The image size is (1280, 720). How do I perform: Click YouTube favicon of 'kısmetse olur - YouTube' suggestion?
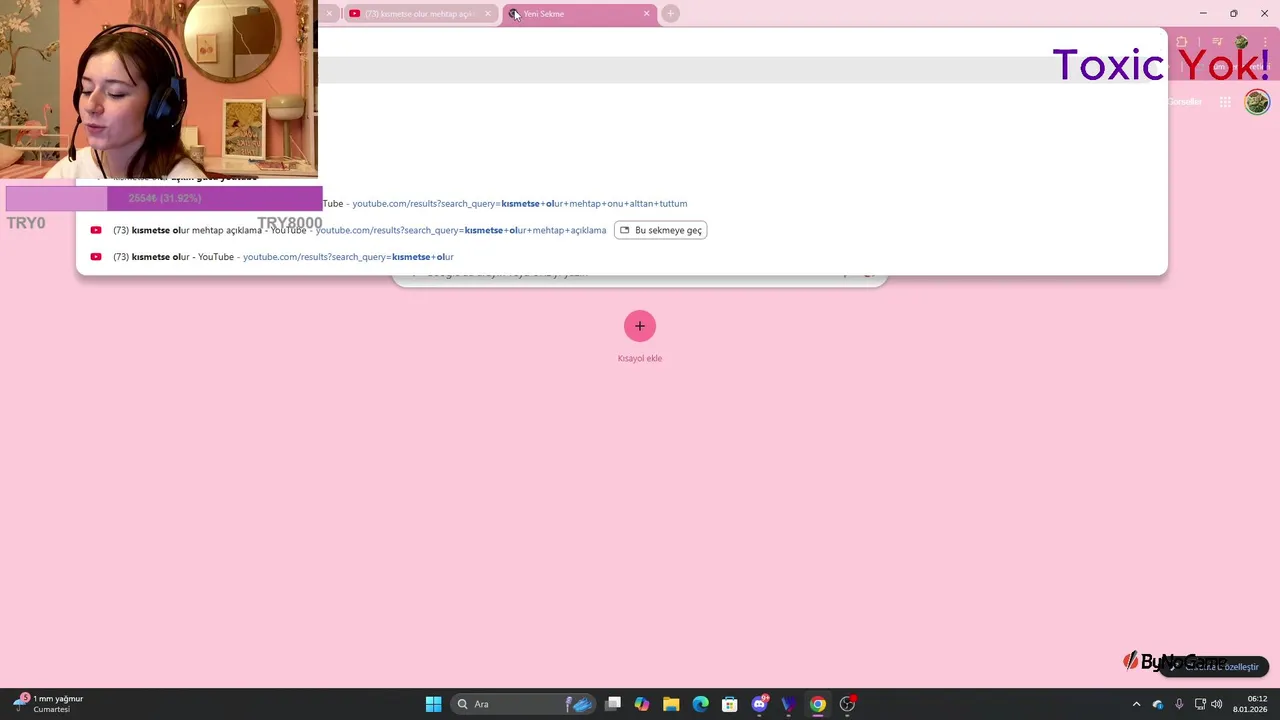pos(96,257)
